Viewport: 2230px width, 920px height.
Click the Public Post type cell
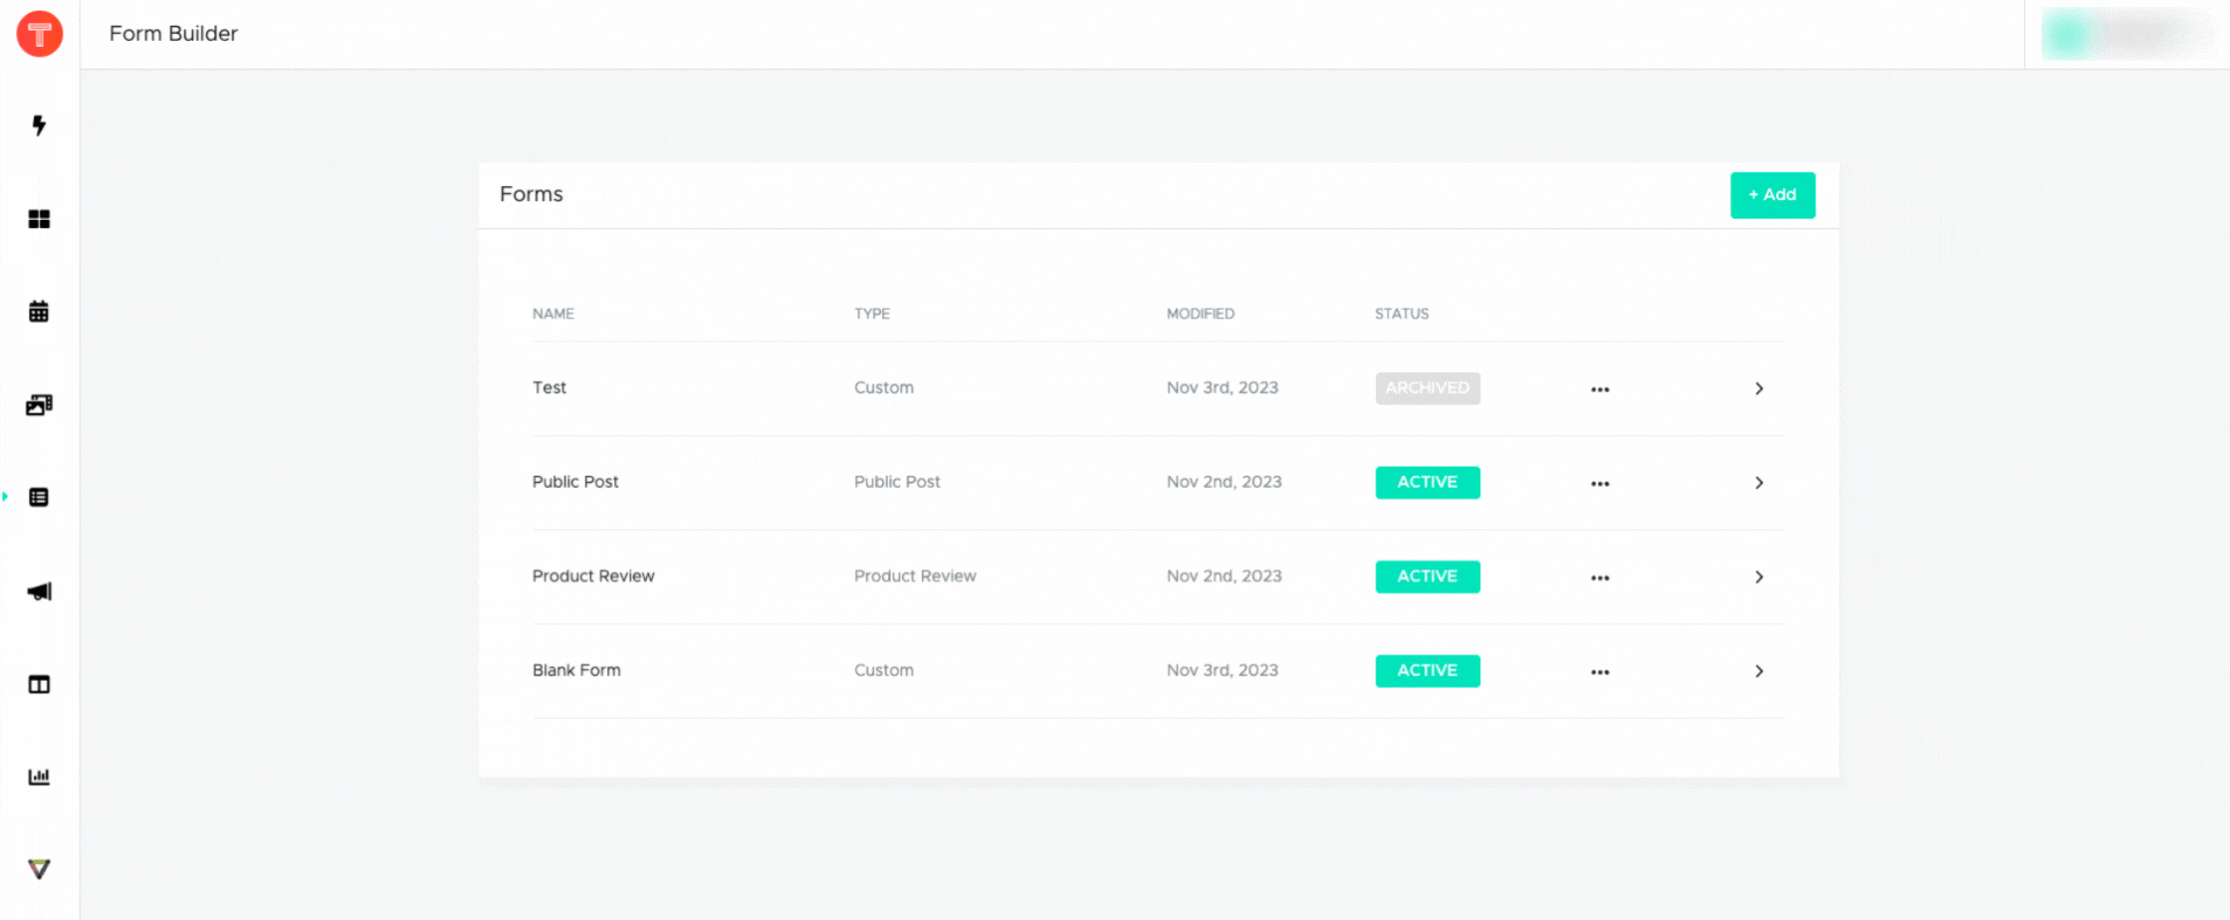pyautogui.click(x=897, y=481)
